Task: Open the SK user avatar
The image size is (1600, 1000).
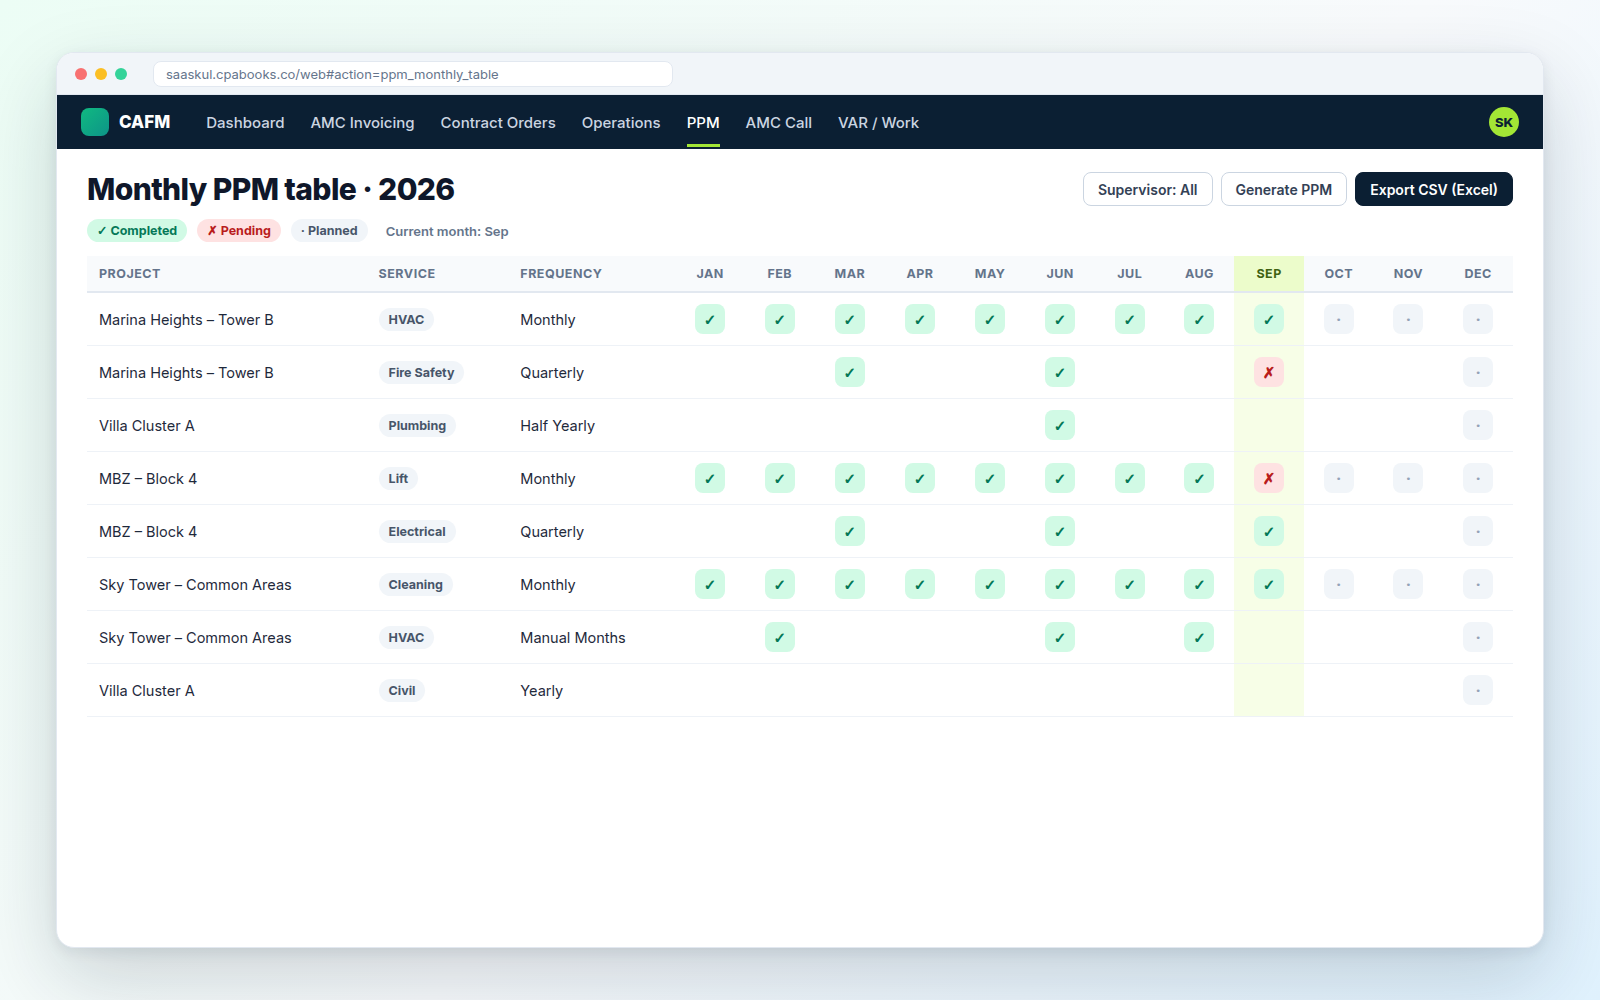Action: (1503, 122)
